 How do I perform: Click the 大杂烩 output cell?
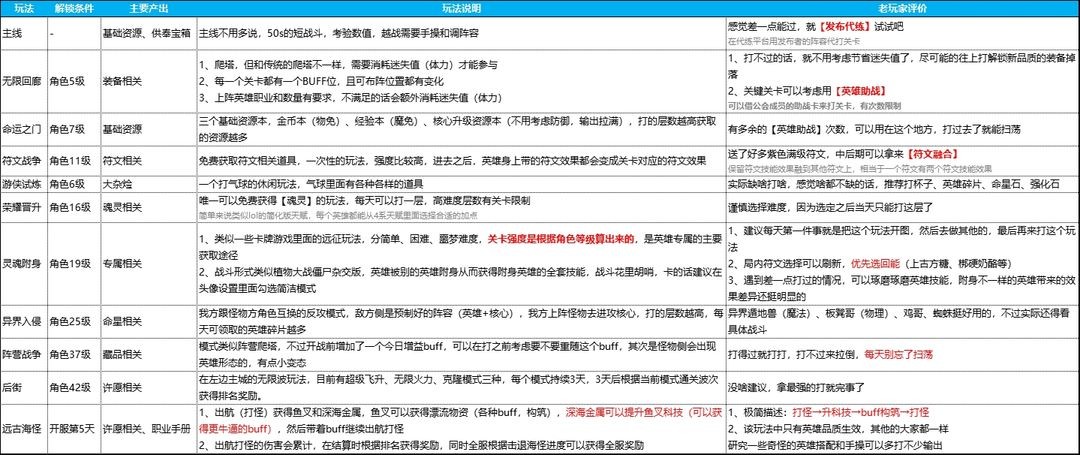tap(119, 184)
